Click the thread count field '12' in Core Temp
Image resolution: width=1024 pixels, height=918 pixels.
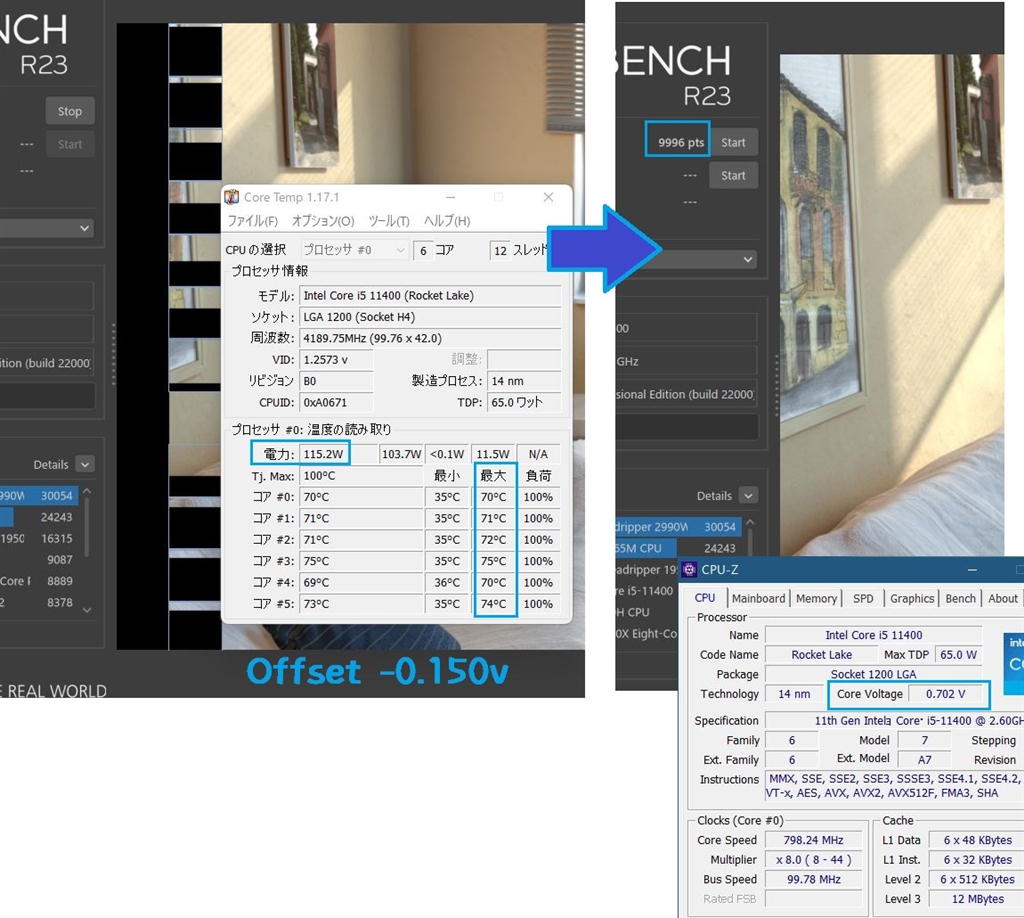coord(500,251)
